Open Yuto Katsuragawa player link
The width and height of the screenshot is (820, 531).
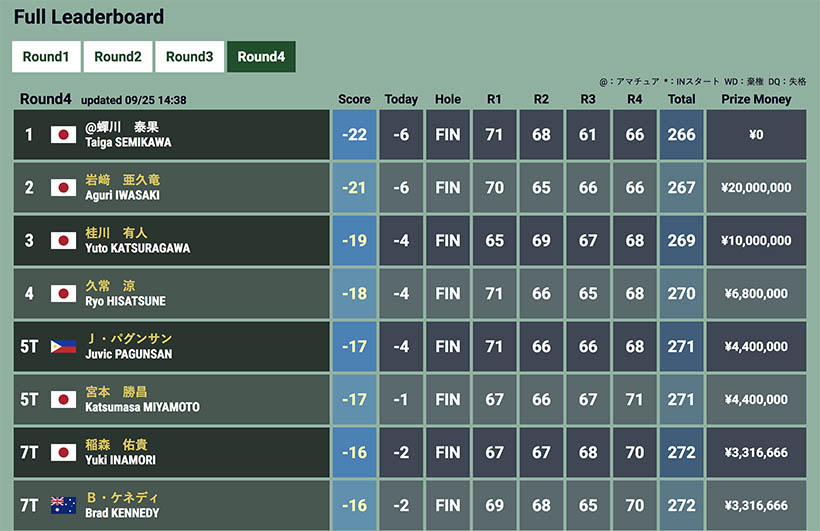click(137, 241)
